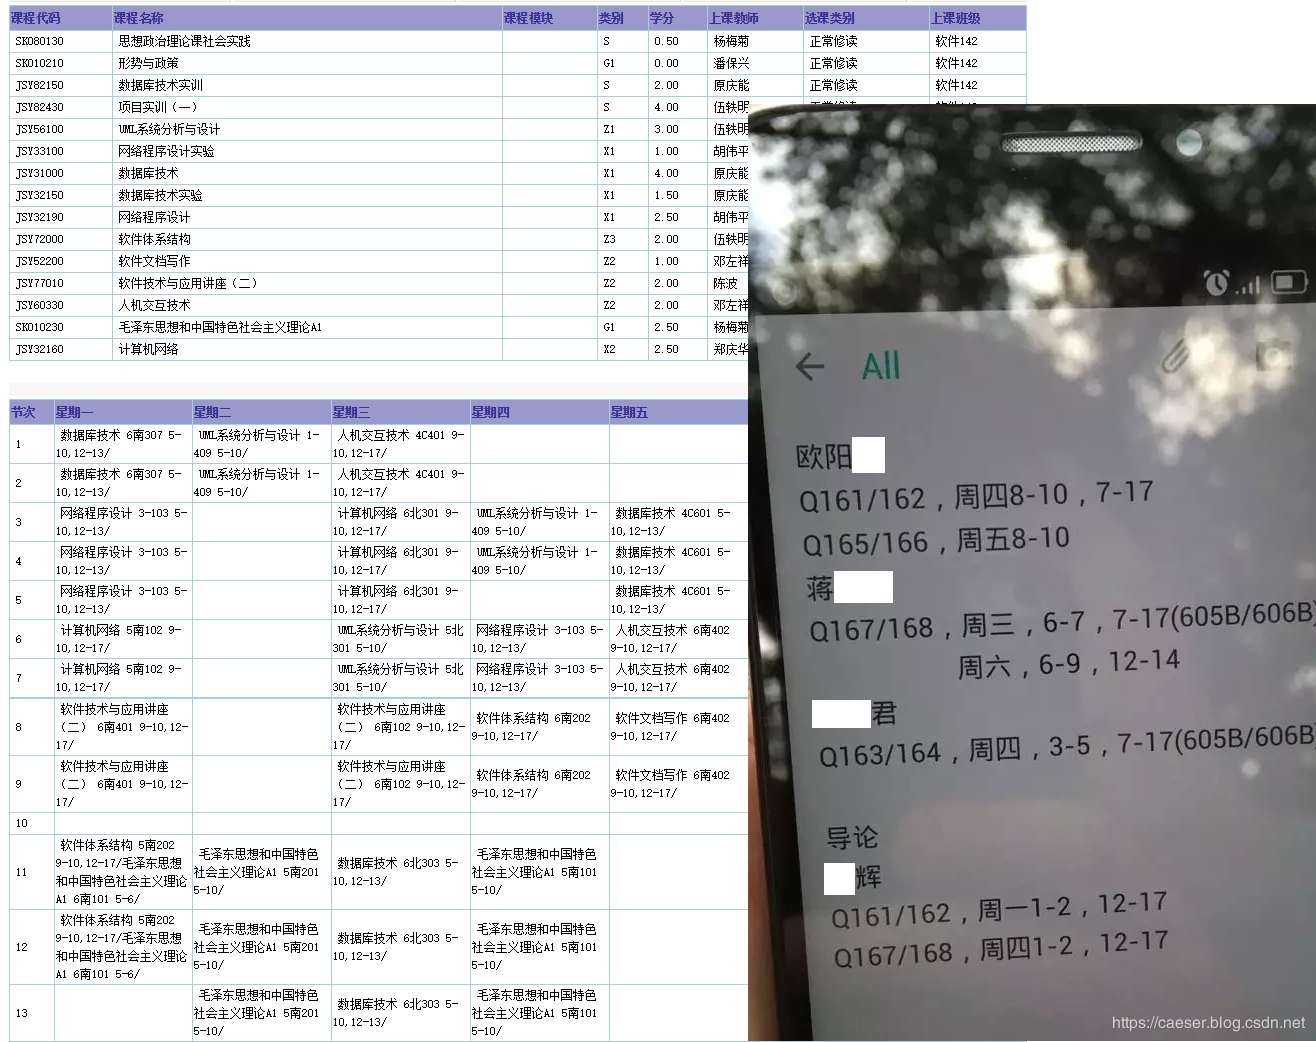Click course code JSY77010
1316x1042 pixels.
click(x=40, y=283)
